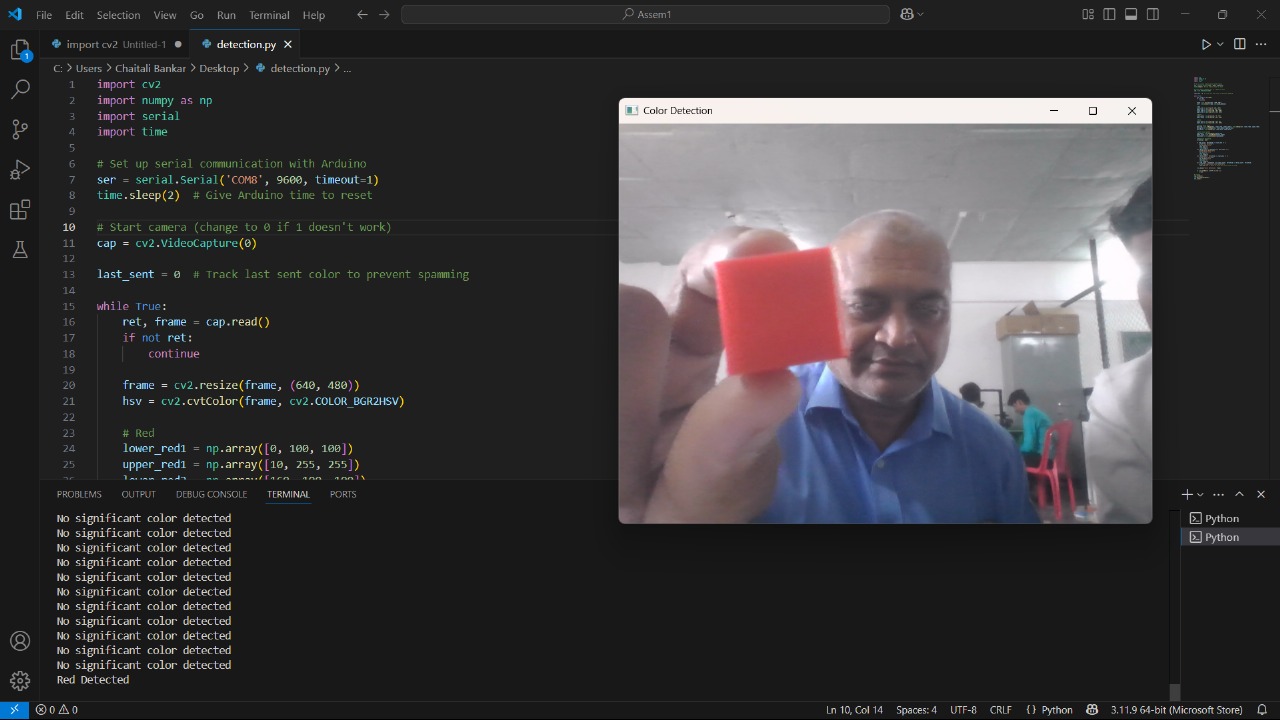This screenshot has width=1280, height=720.
Task: Click the Assem1 command center search box
Action: [x=646, y=14]
